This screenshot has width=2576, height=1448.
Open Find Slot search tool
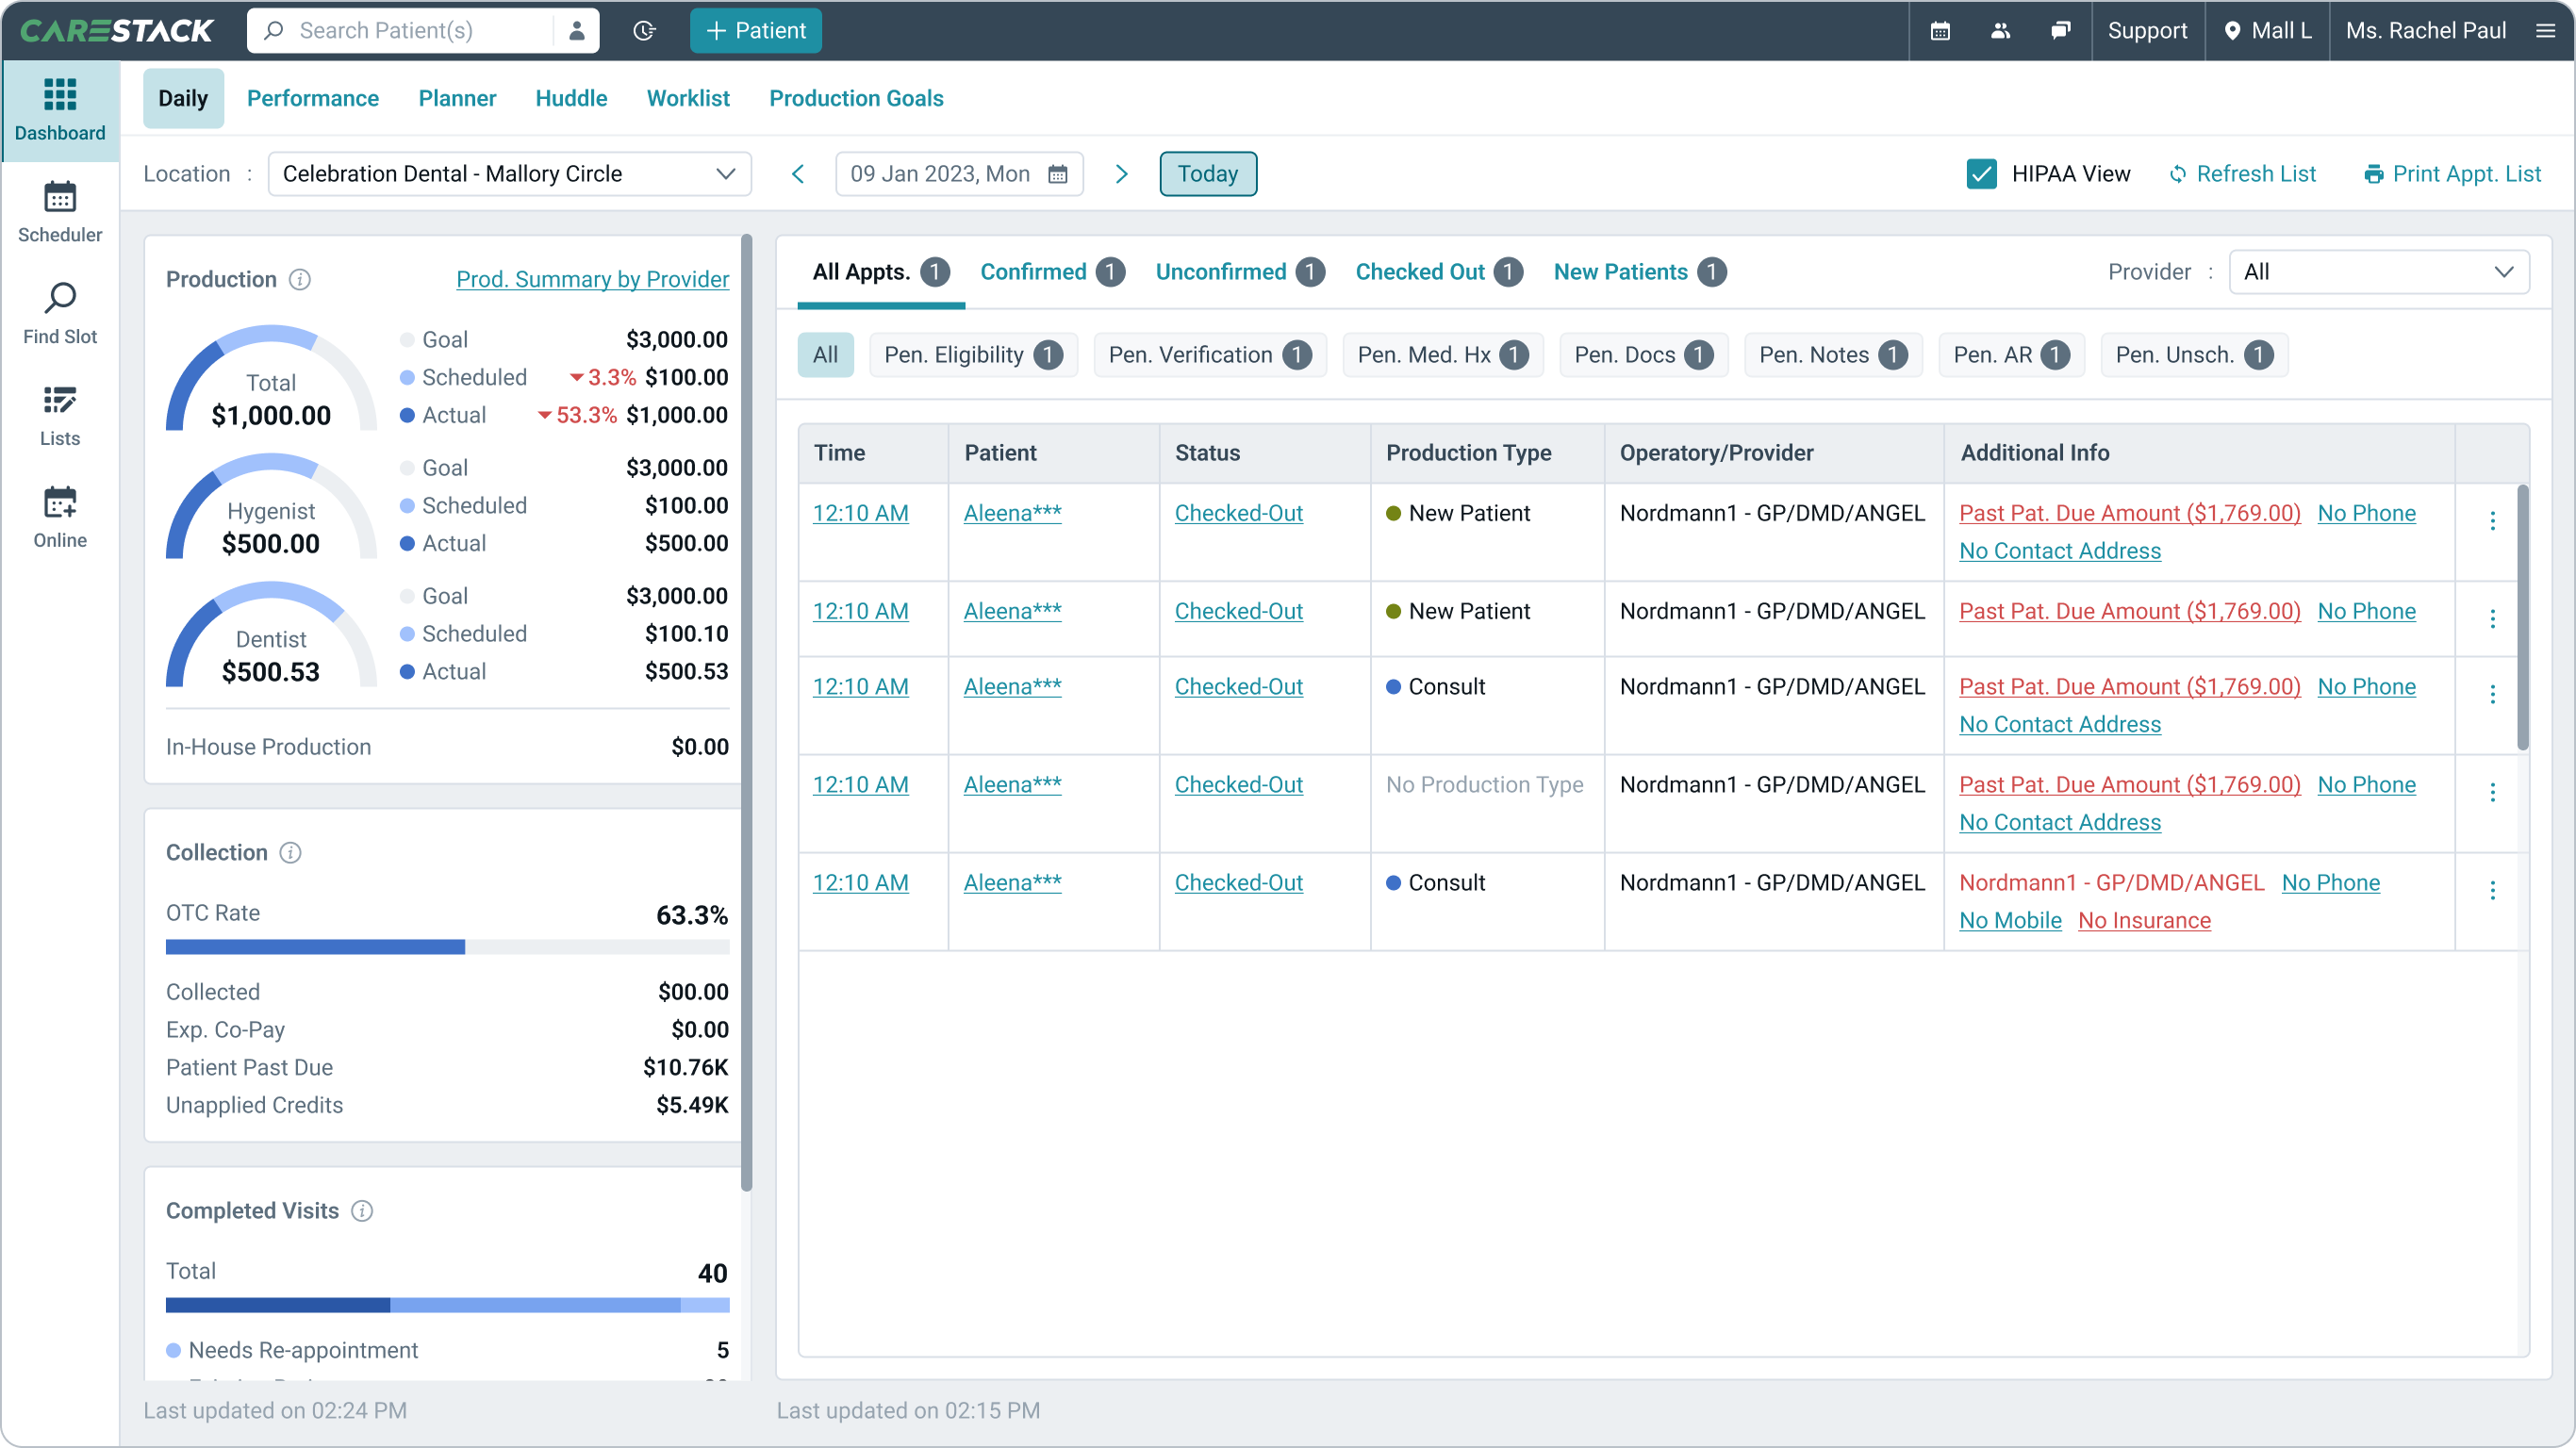(60, 314)
